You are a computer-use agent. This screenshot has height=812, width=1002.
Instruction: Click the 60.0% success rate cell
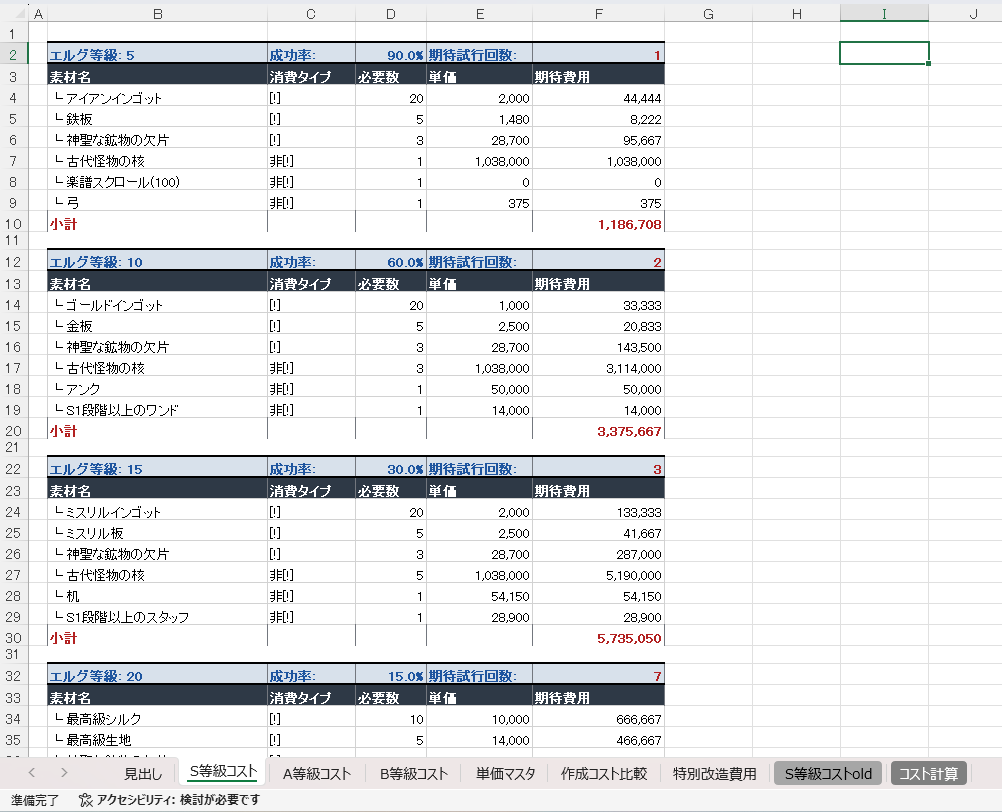click(x=390, y=262)
